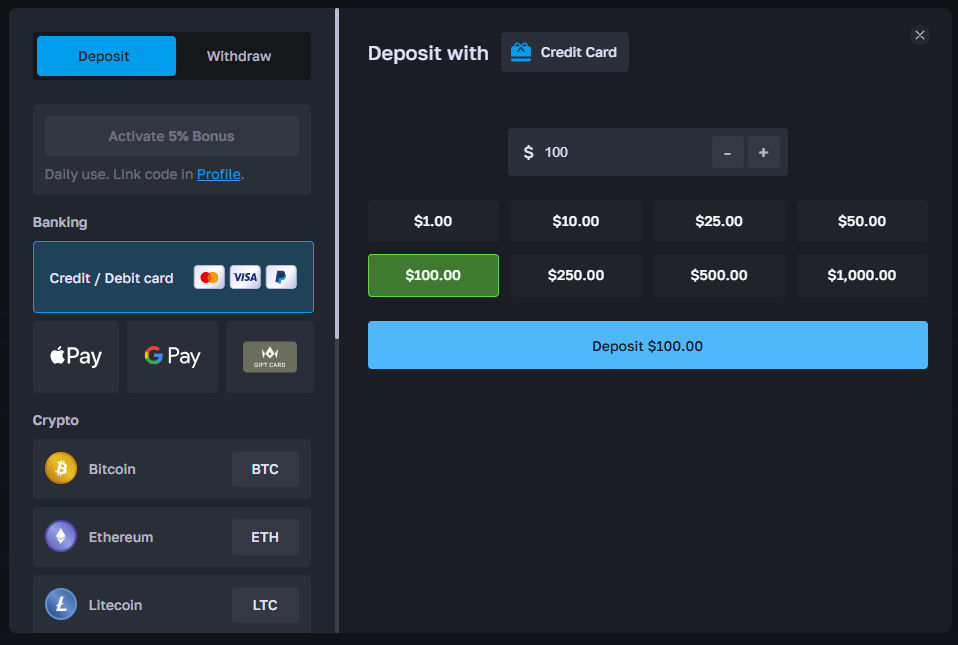This screenshot has height=645, width=958.
Task: Increase deposit amount with plus button
Action: (763, 152)
